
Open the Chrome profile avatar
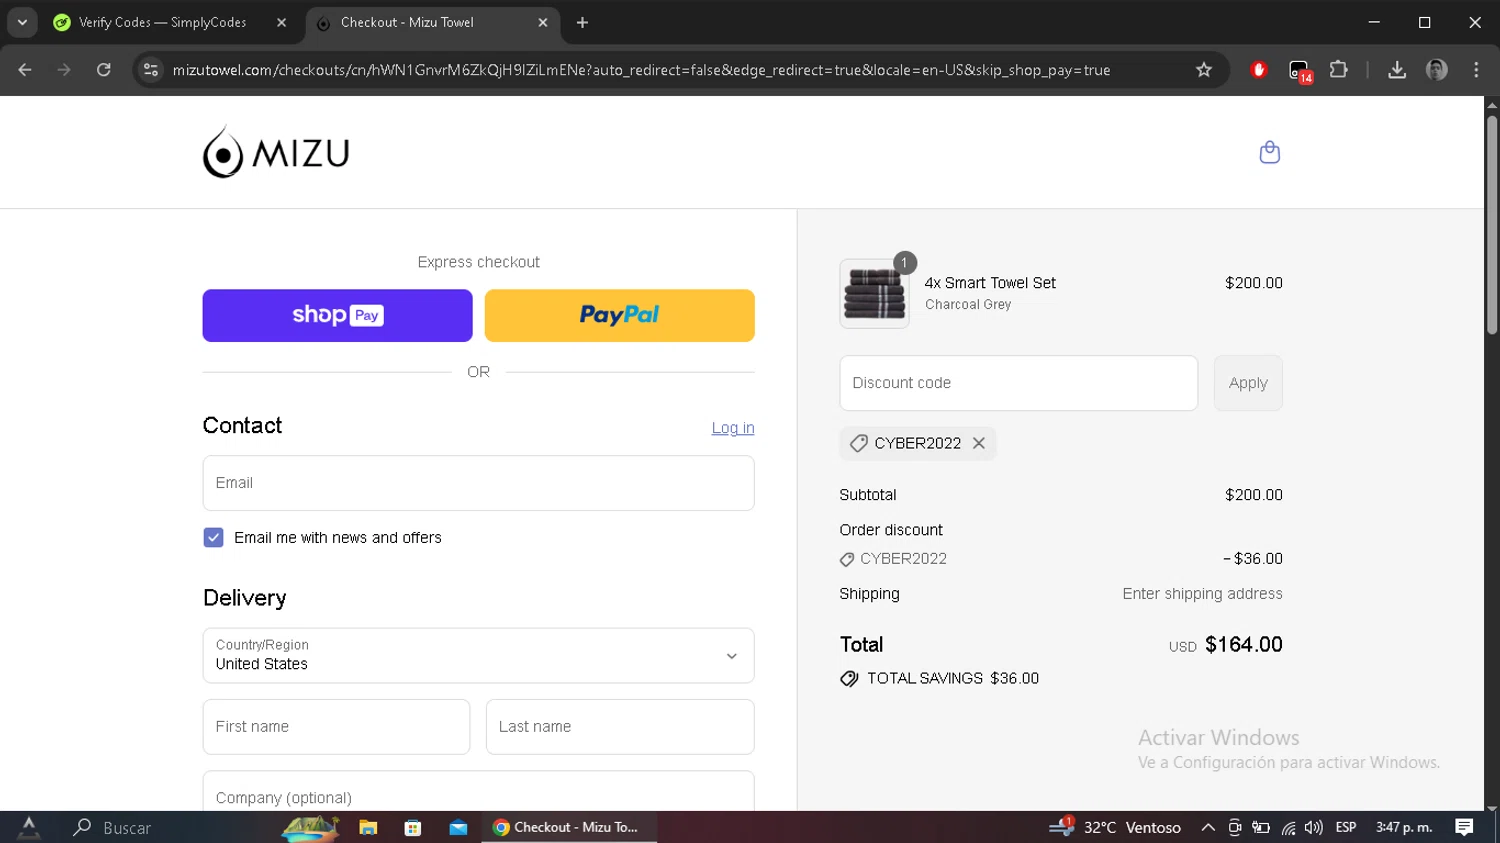coord(1437,70)
